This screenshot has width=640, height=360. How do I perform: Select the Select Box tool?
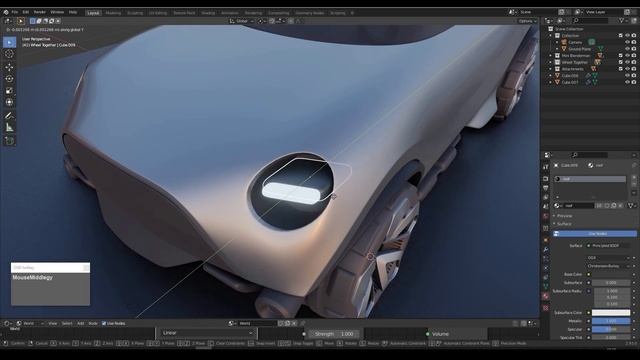pyautogui.click(x=9, y=42)
